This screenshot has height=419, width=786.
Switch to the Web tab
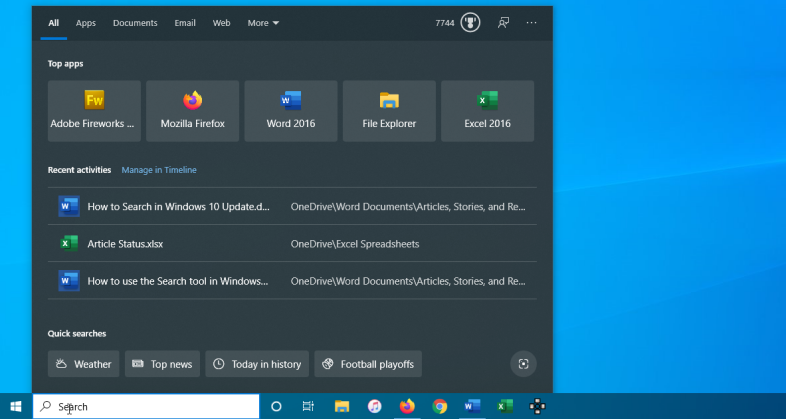pyautogui.click(x=222, y=23)
